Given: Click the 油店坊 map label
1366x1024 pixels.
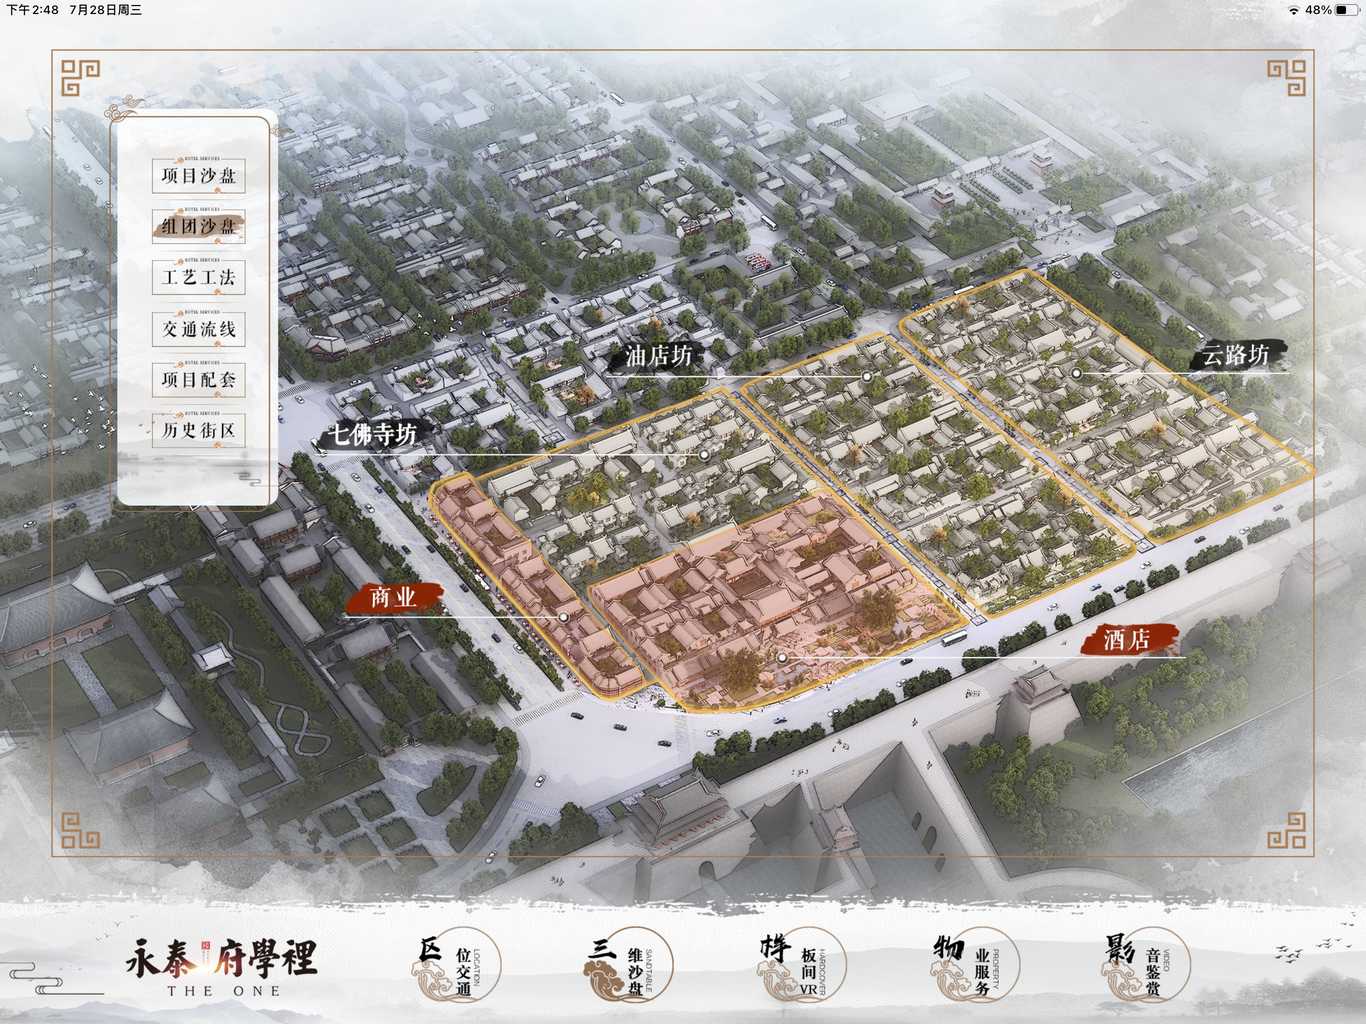Looking at the screenshot, I should pos(657,356).
